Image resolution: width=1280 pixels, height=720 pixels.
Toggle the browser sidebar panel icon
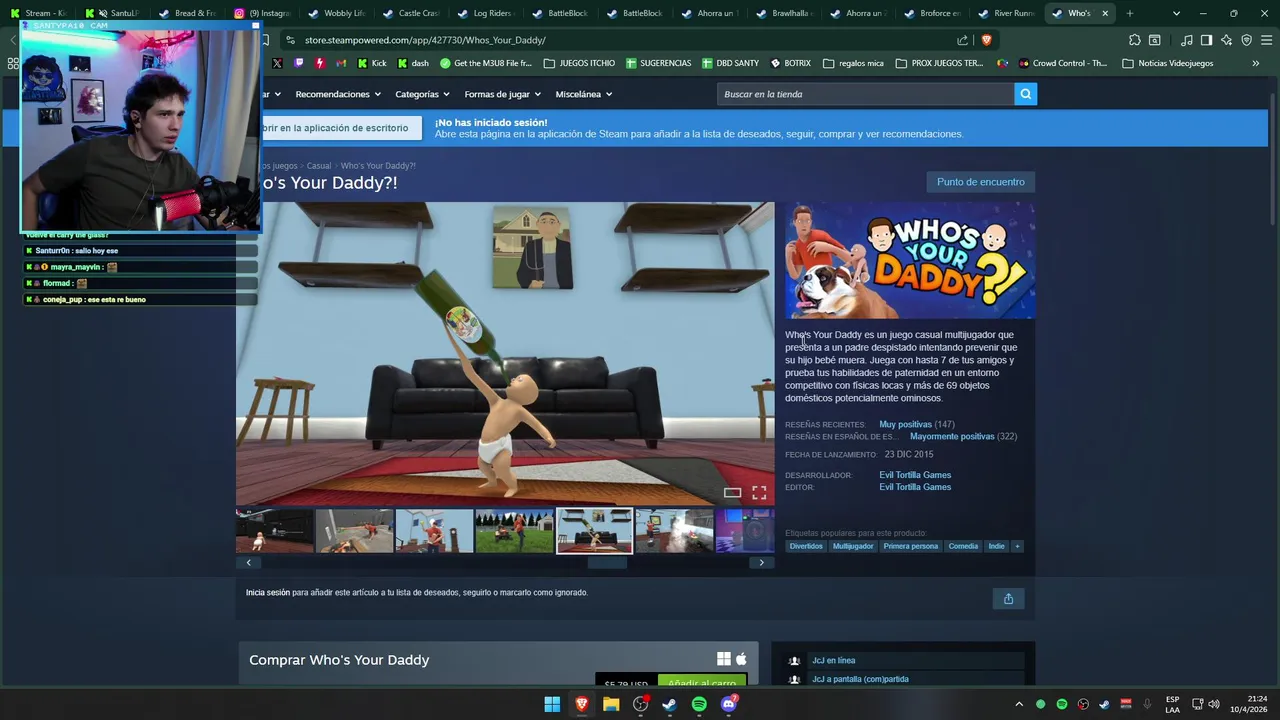pos(1207,40)
